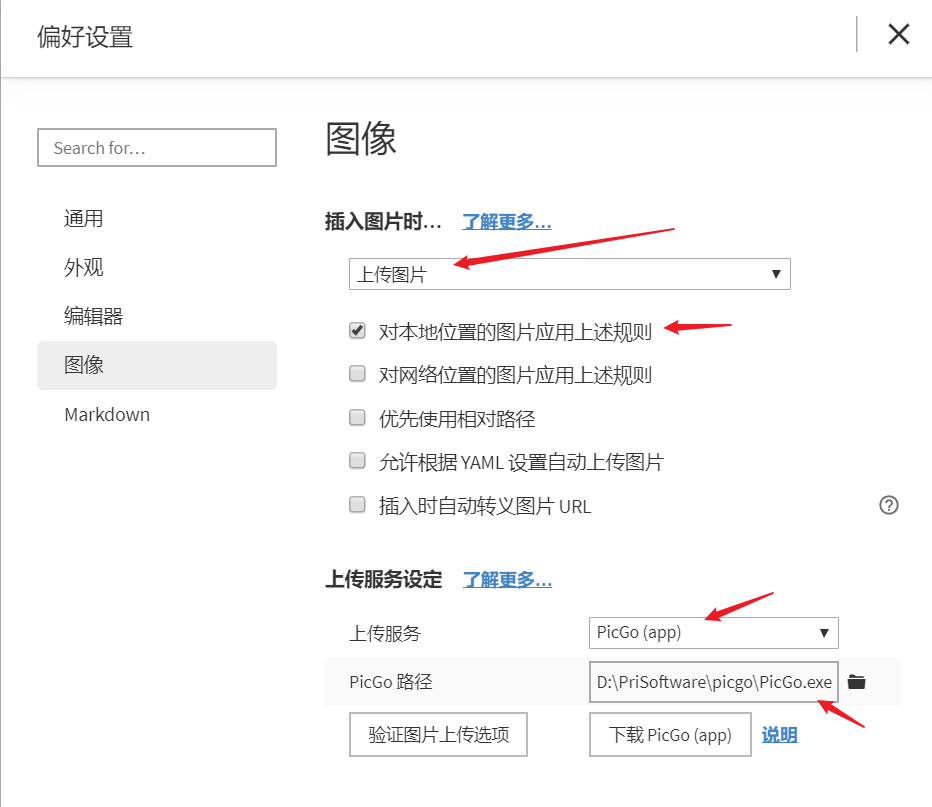932x807 pixels.
Task: Toggle 插入时自动转义图片 URL checkbox
Action: click(x=357, y=505)
